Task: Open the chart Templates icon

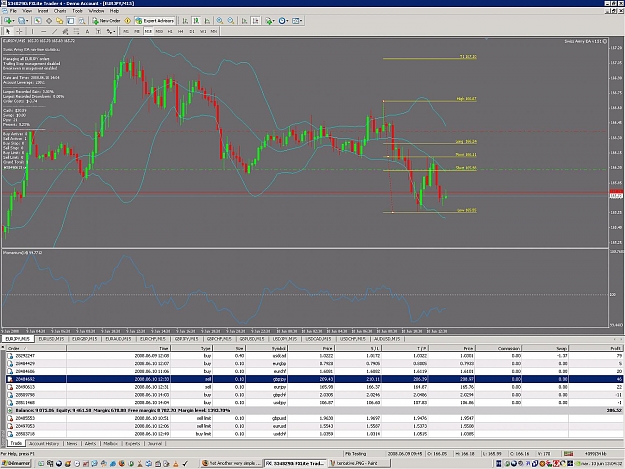Action: point(295,21)
